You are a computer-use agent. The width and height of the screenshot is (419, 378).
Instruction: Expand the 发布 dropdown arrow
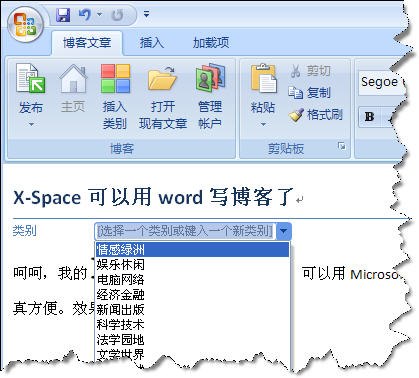coord(31,124)
